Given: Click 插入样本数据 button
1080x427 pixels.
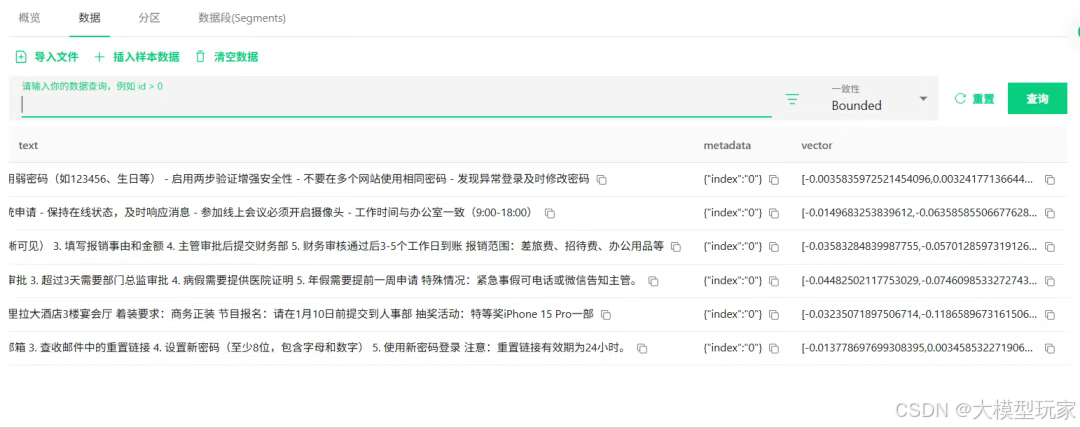Looking at the screenshot, I should coord(136,56).
